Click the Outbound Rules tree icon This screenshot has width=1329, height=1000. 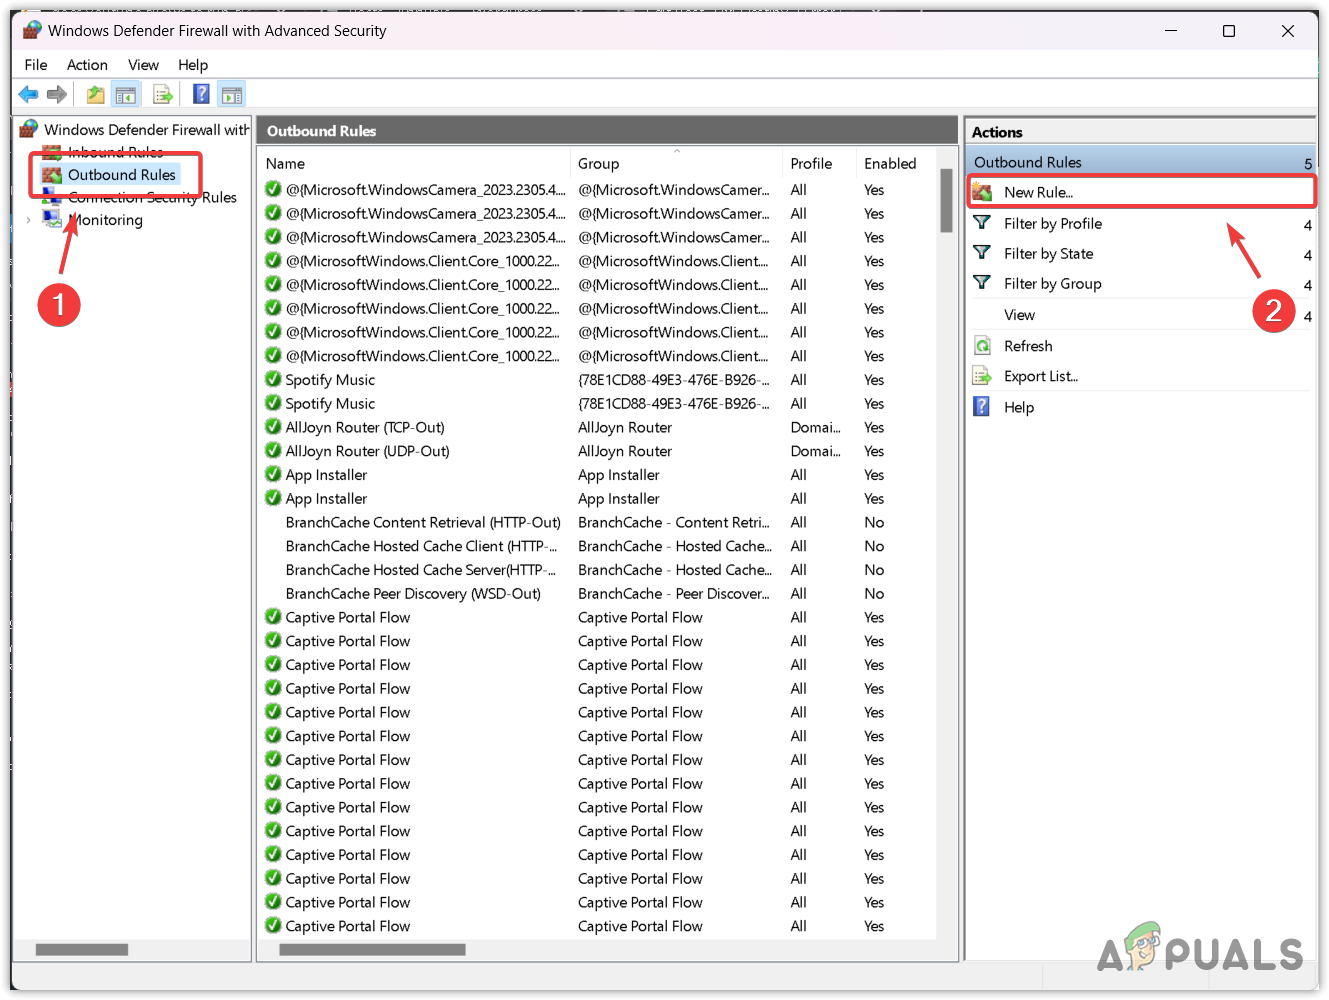tap(52, 175)
